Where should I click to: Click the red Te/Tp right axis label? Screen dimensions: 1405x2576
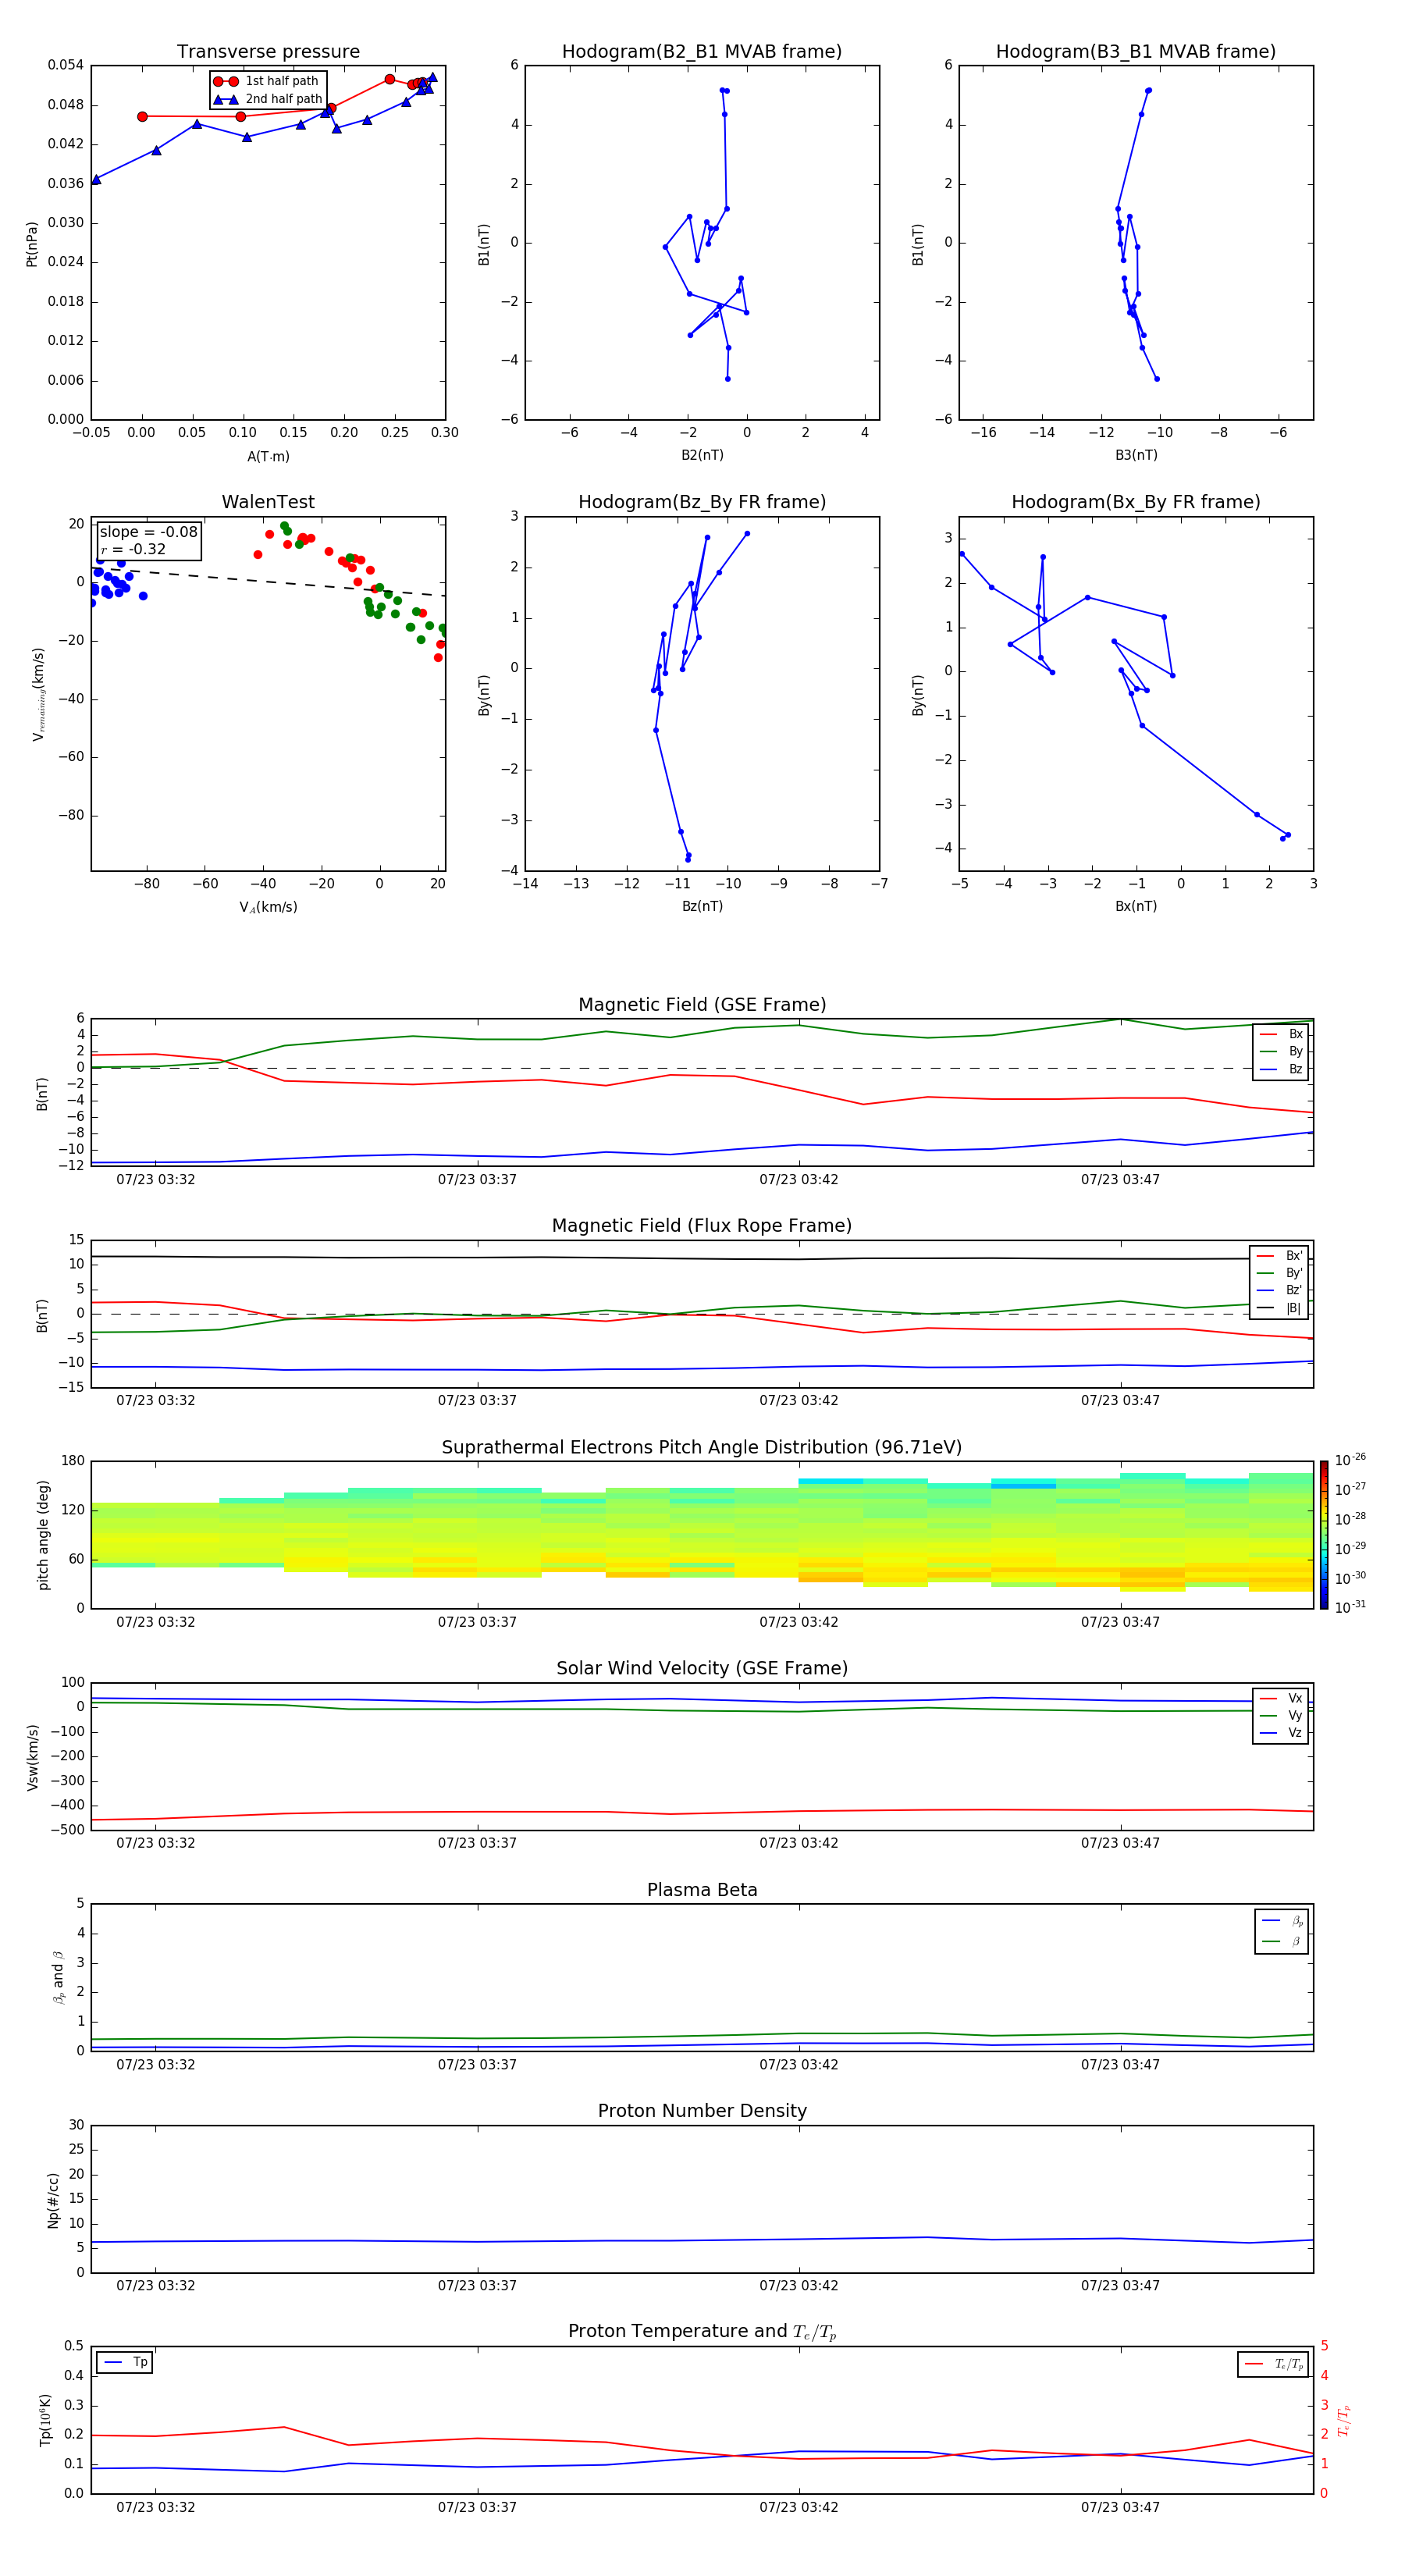click(x=1343, y=2420)
